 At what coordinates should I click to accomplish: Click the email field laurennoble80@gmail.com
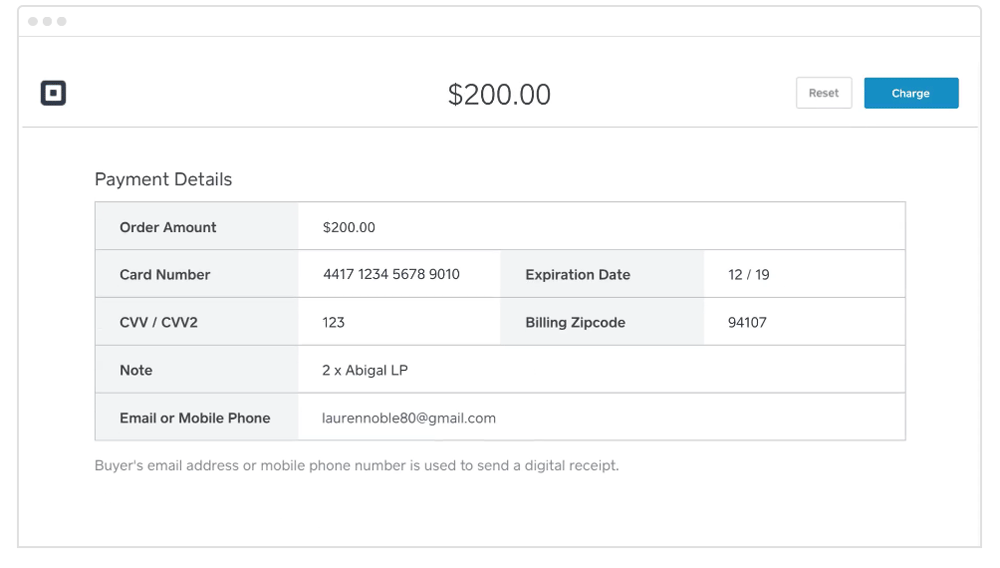point(601,418)
